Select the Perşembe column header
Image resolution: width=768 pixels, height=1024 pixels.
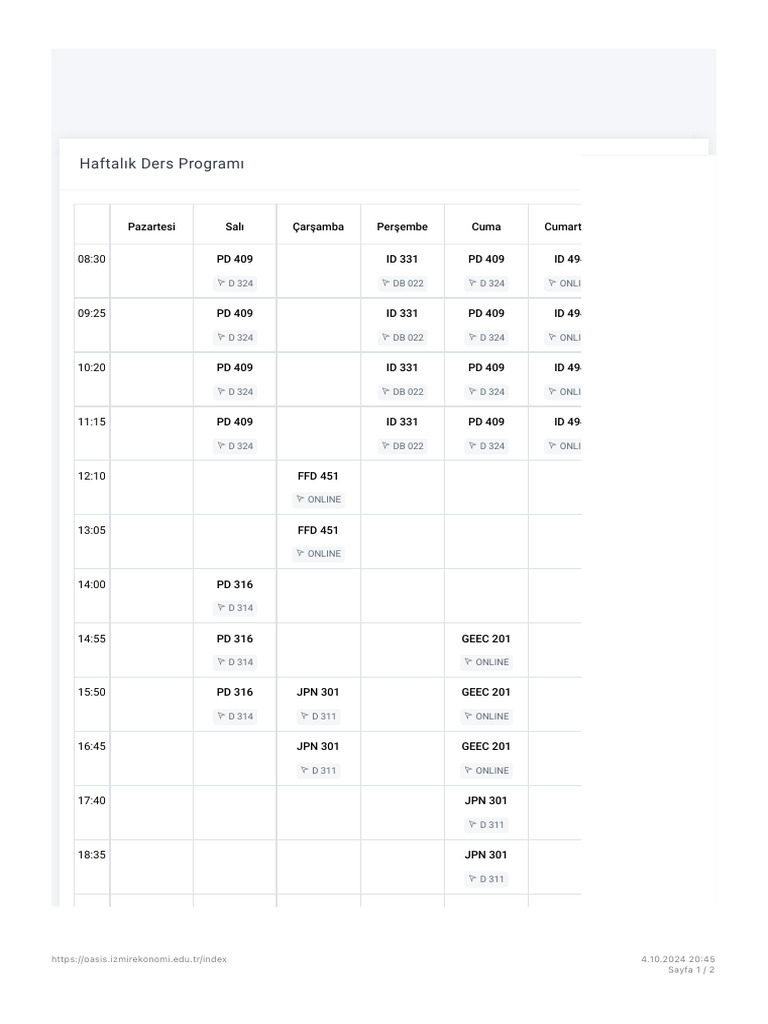(x=402, y=227)
